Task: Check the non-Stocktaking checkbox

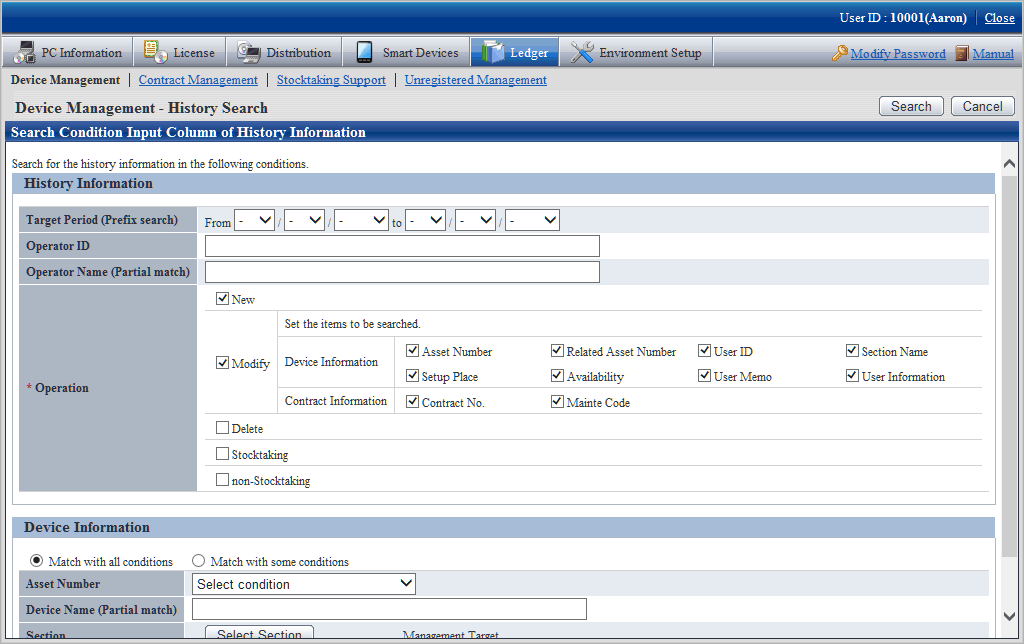Action: click(x=222, y=480)
